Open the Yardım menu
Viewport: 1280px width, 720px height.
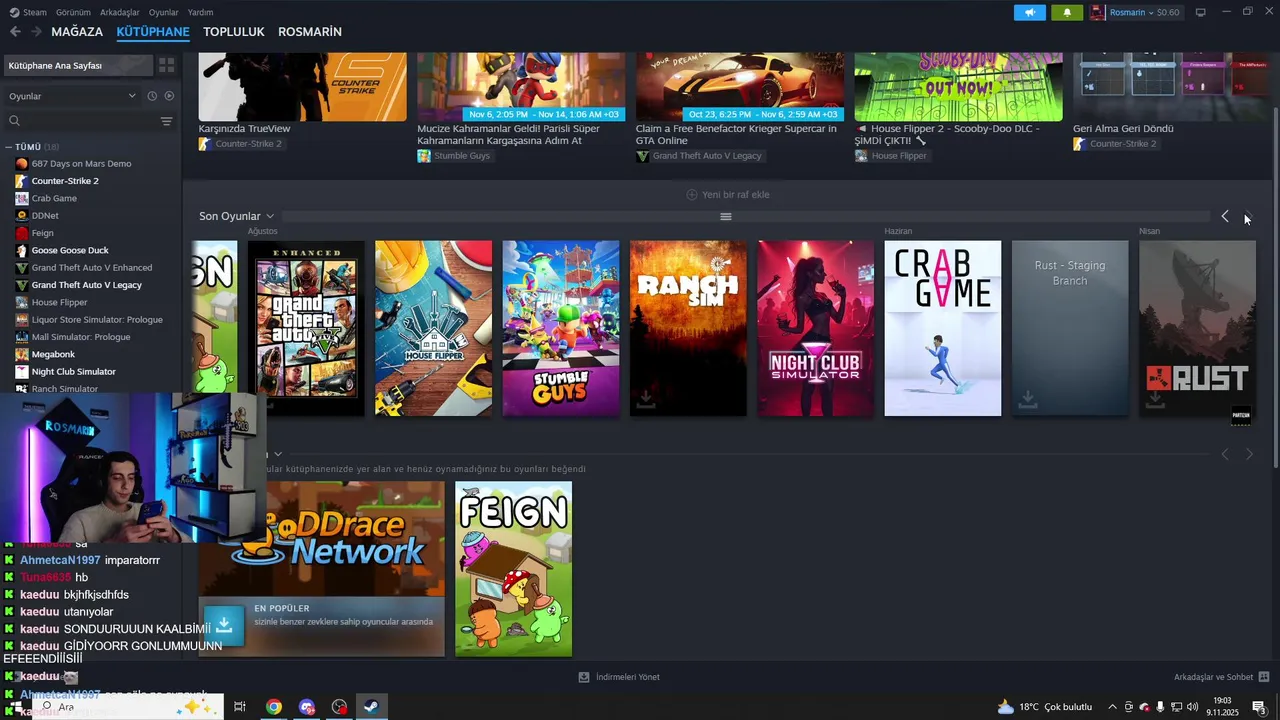(x=201, y=12)
